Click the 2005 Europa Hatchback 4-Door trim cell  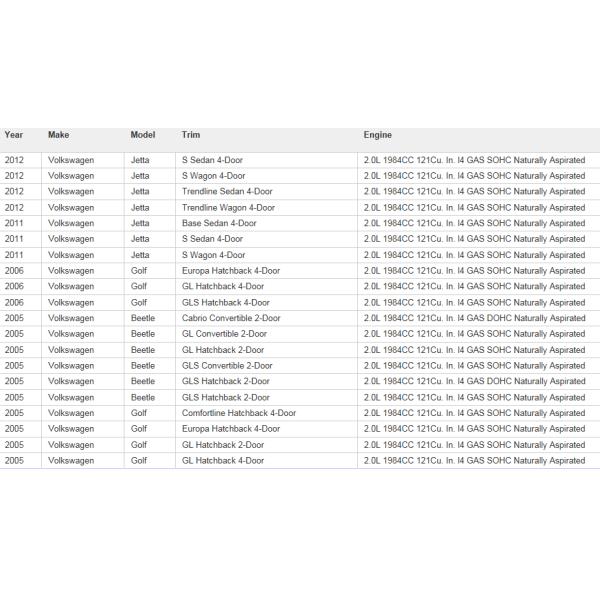(x=230, y=429)
